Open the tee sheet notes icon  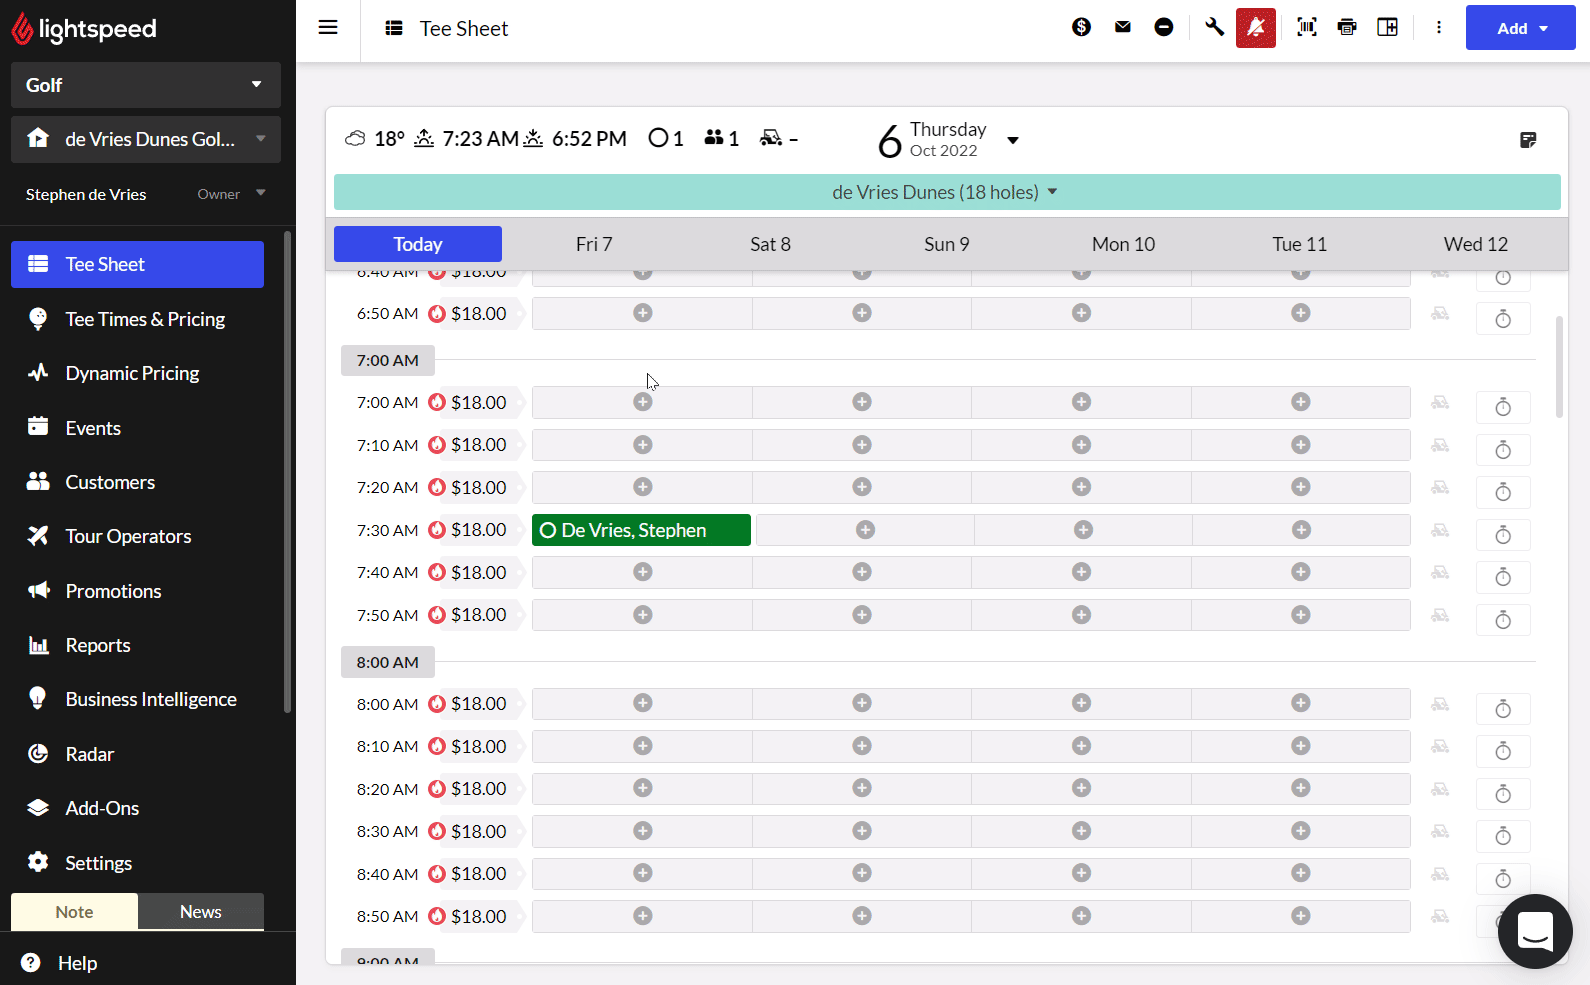[x=1528, y=140]
